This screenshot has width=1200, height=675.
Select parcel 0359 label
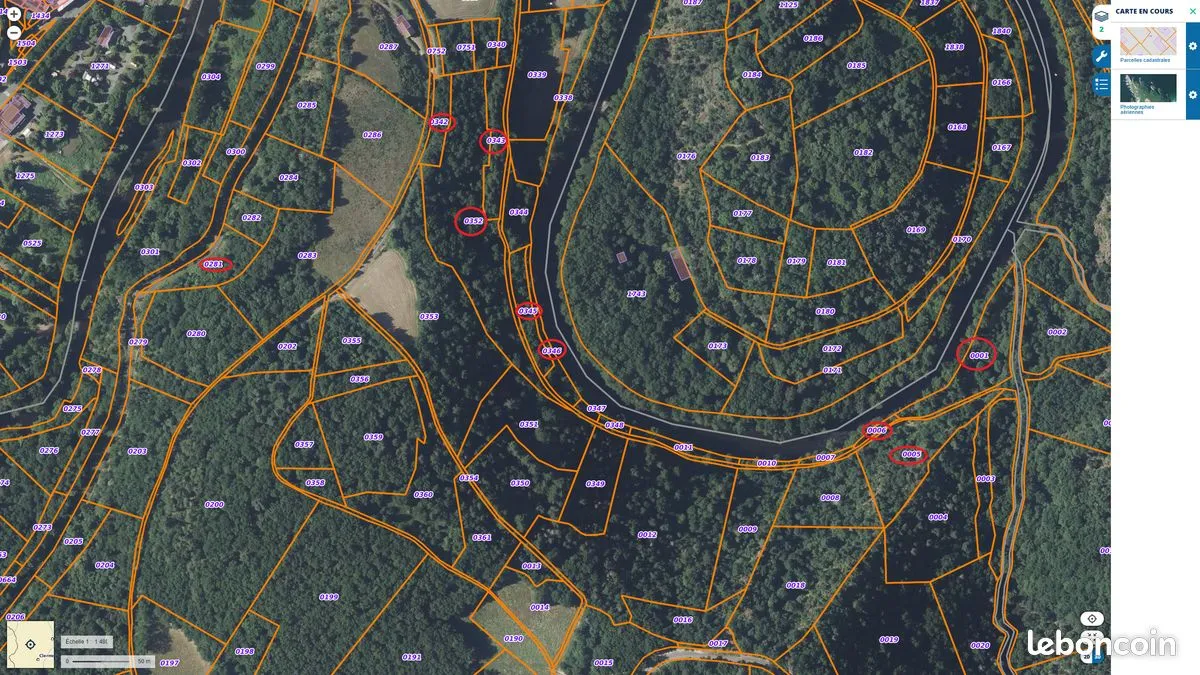[x=373, y=437]
